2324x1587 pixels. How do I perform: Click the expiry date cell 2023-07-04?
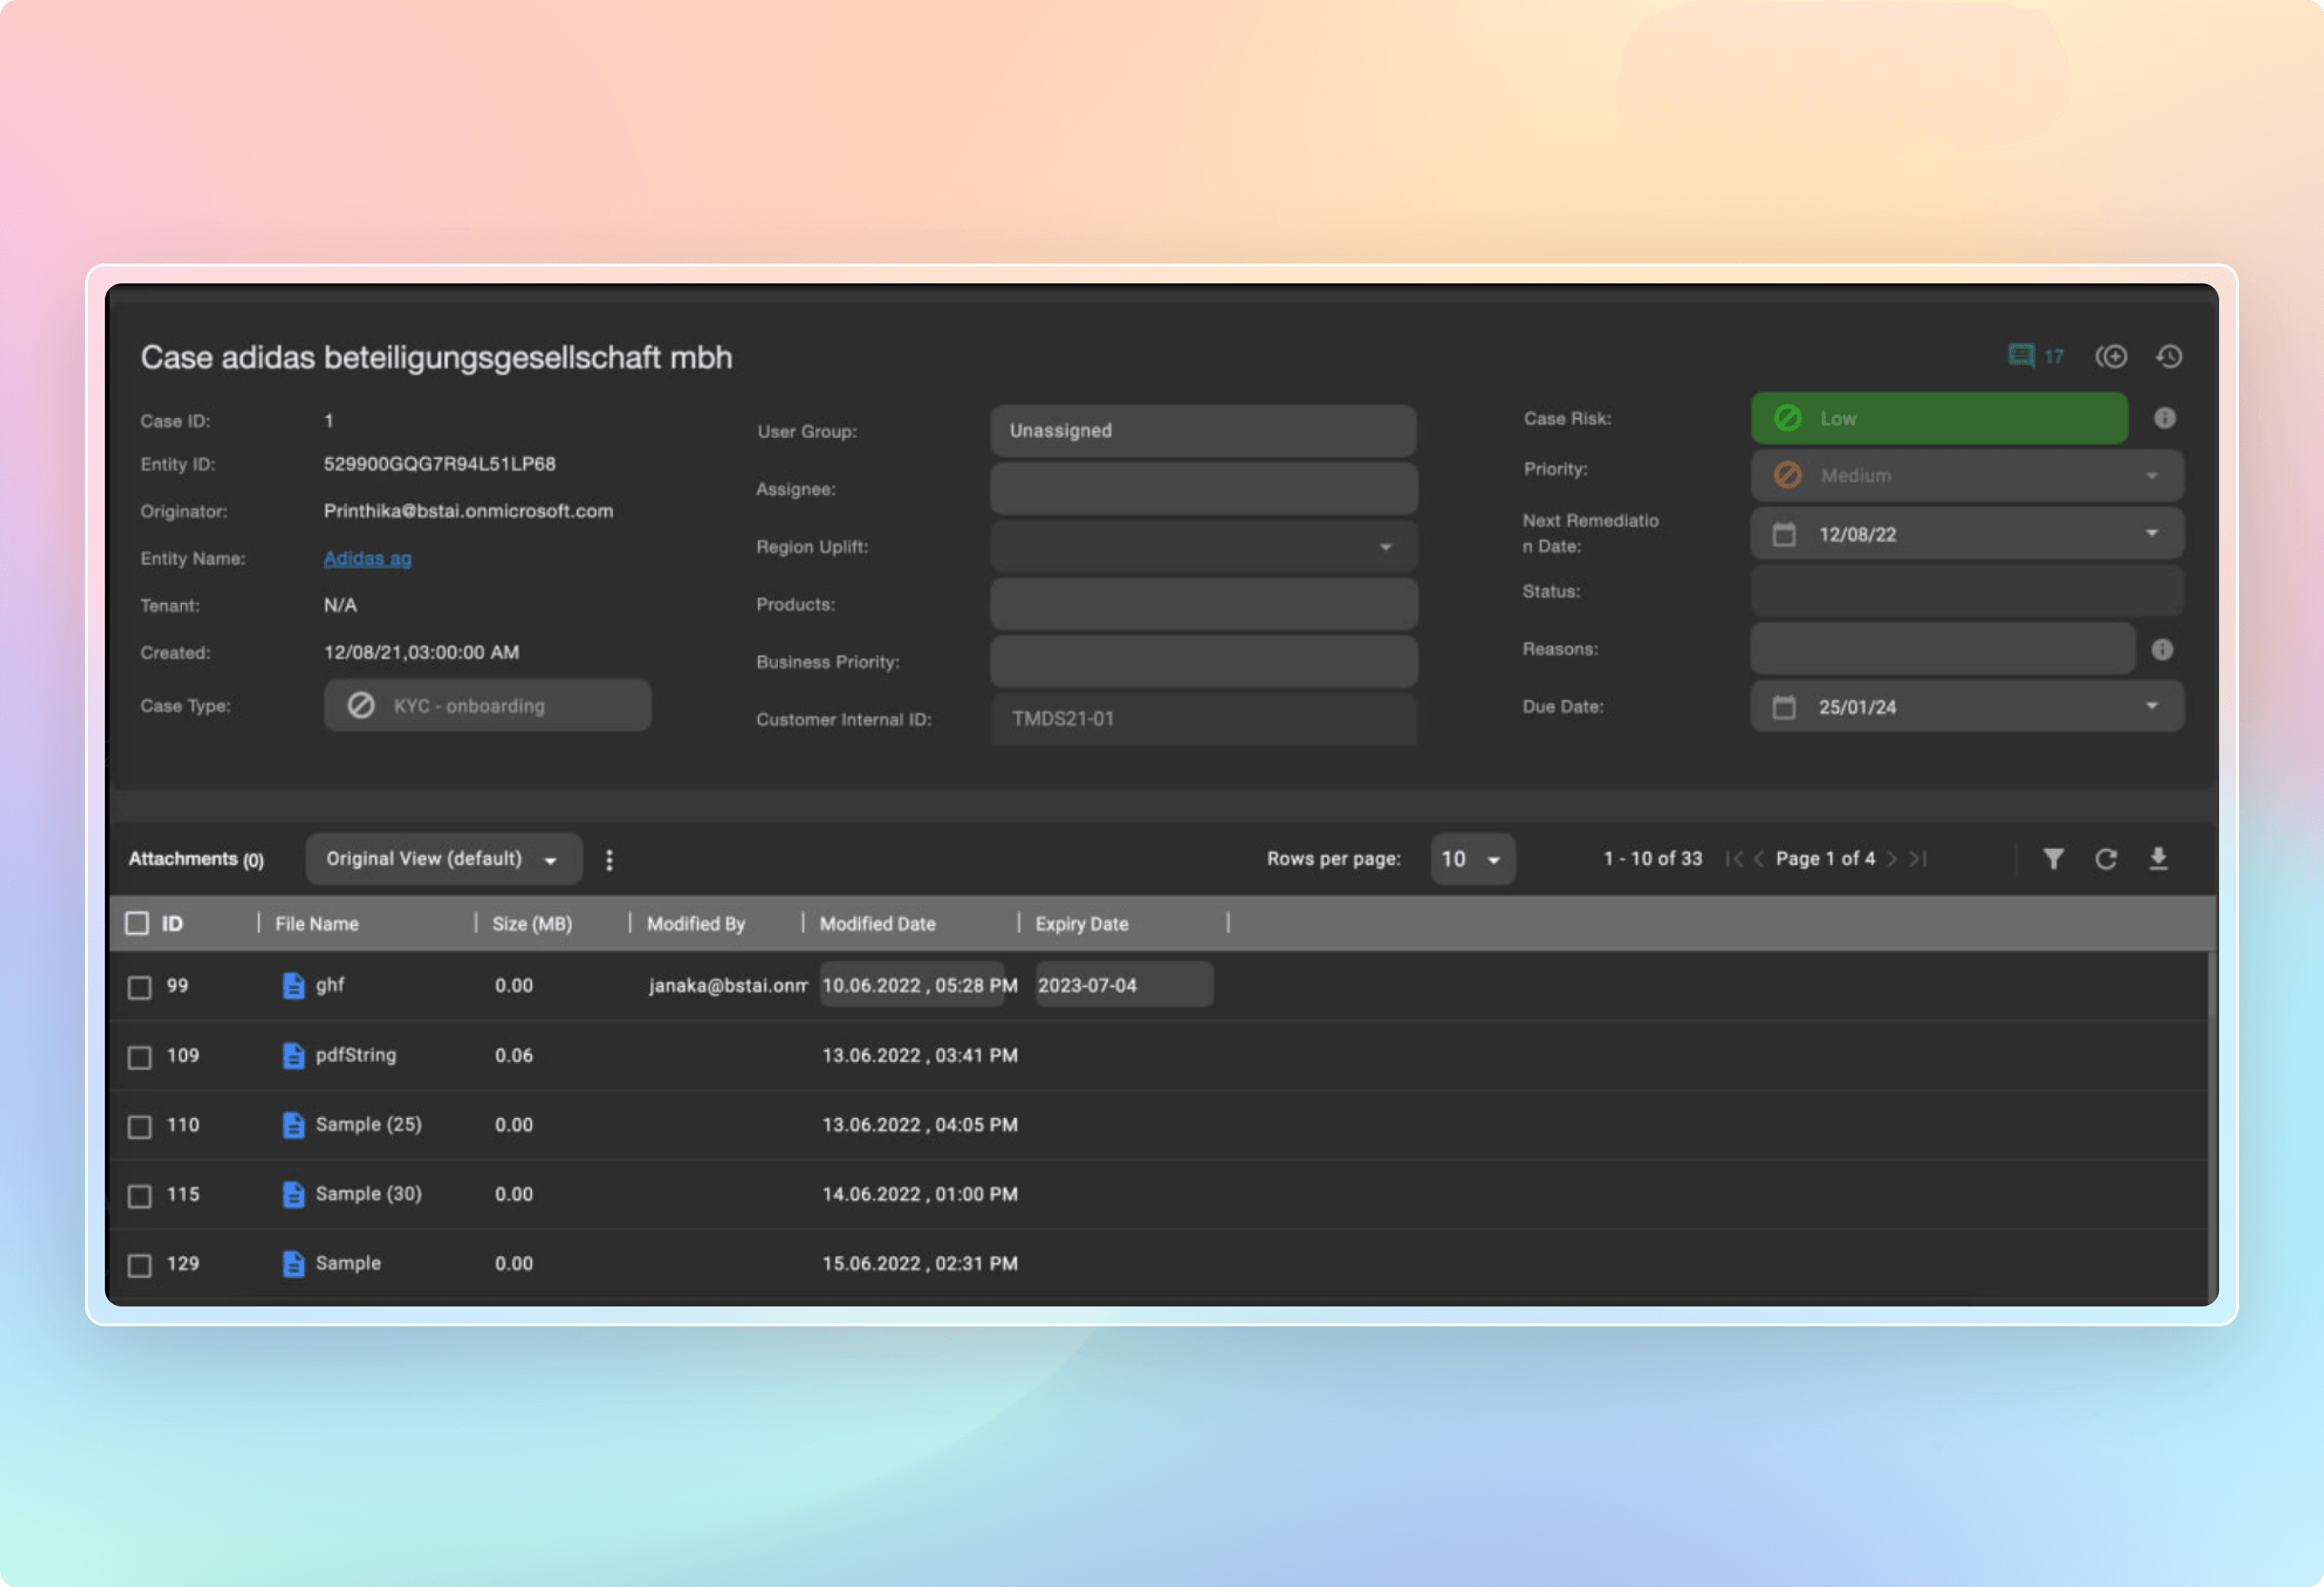(1124, 985)
